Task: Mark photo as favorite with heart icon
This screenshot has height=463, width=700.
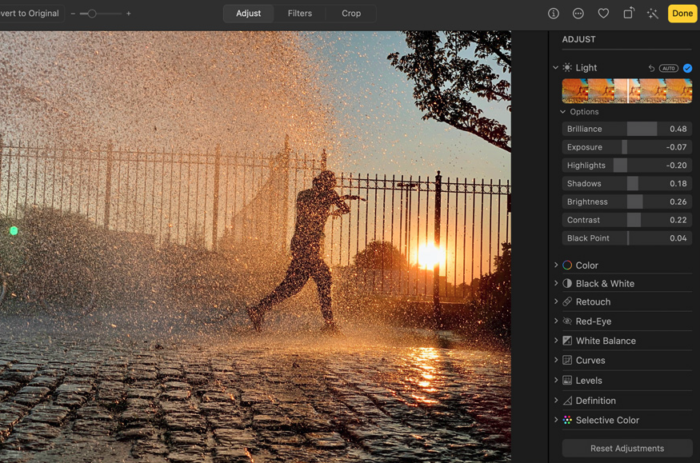Action: (603, 14)
